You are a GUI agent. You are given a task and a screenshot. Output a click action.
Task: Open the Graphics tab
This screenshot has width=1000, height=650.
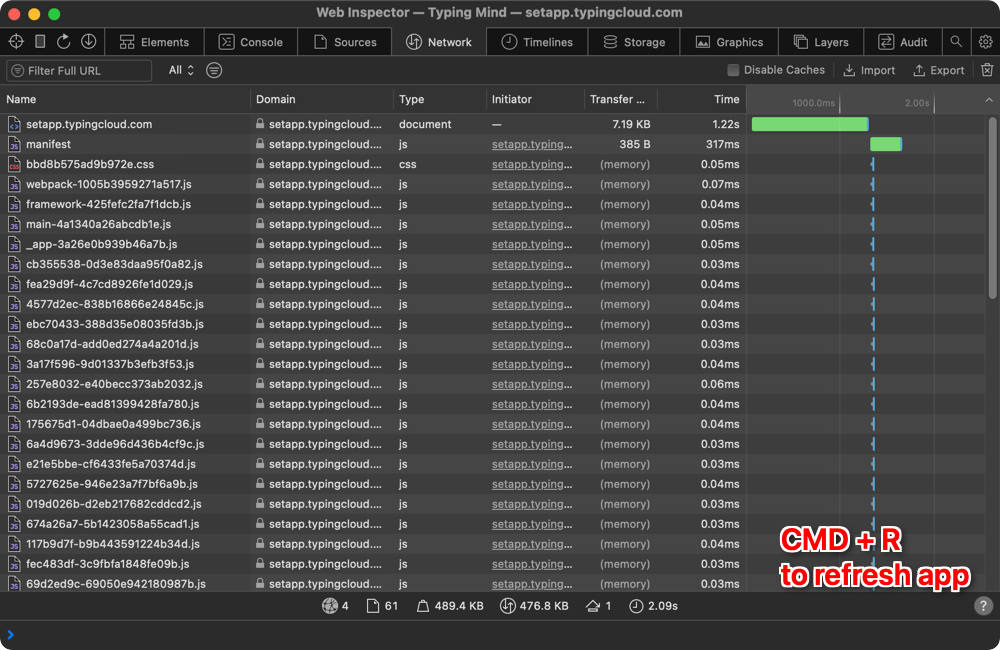coord(729,42)
